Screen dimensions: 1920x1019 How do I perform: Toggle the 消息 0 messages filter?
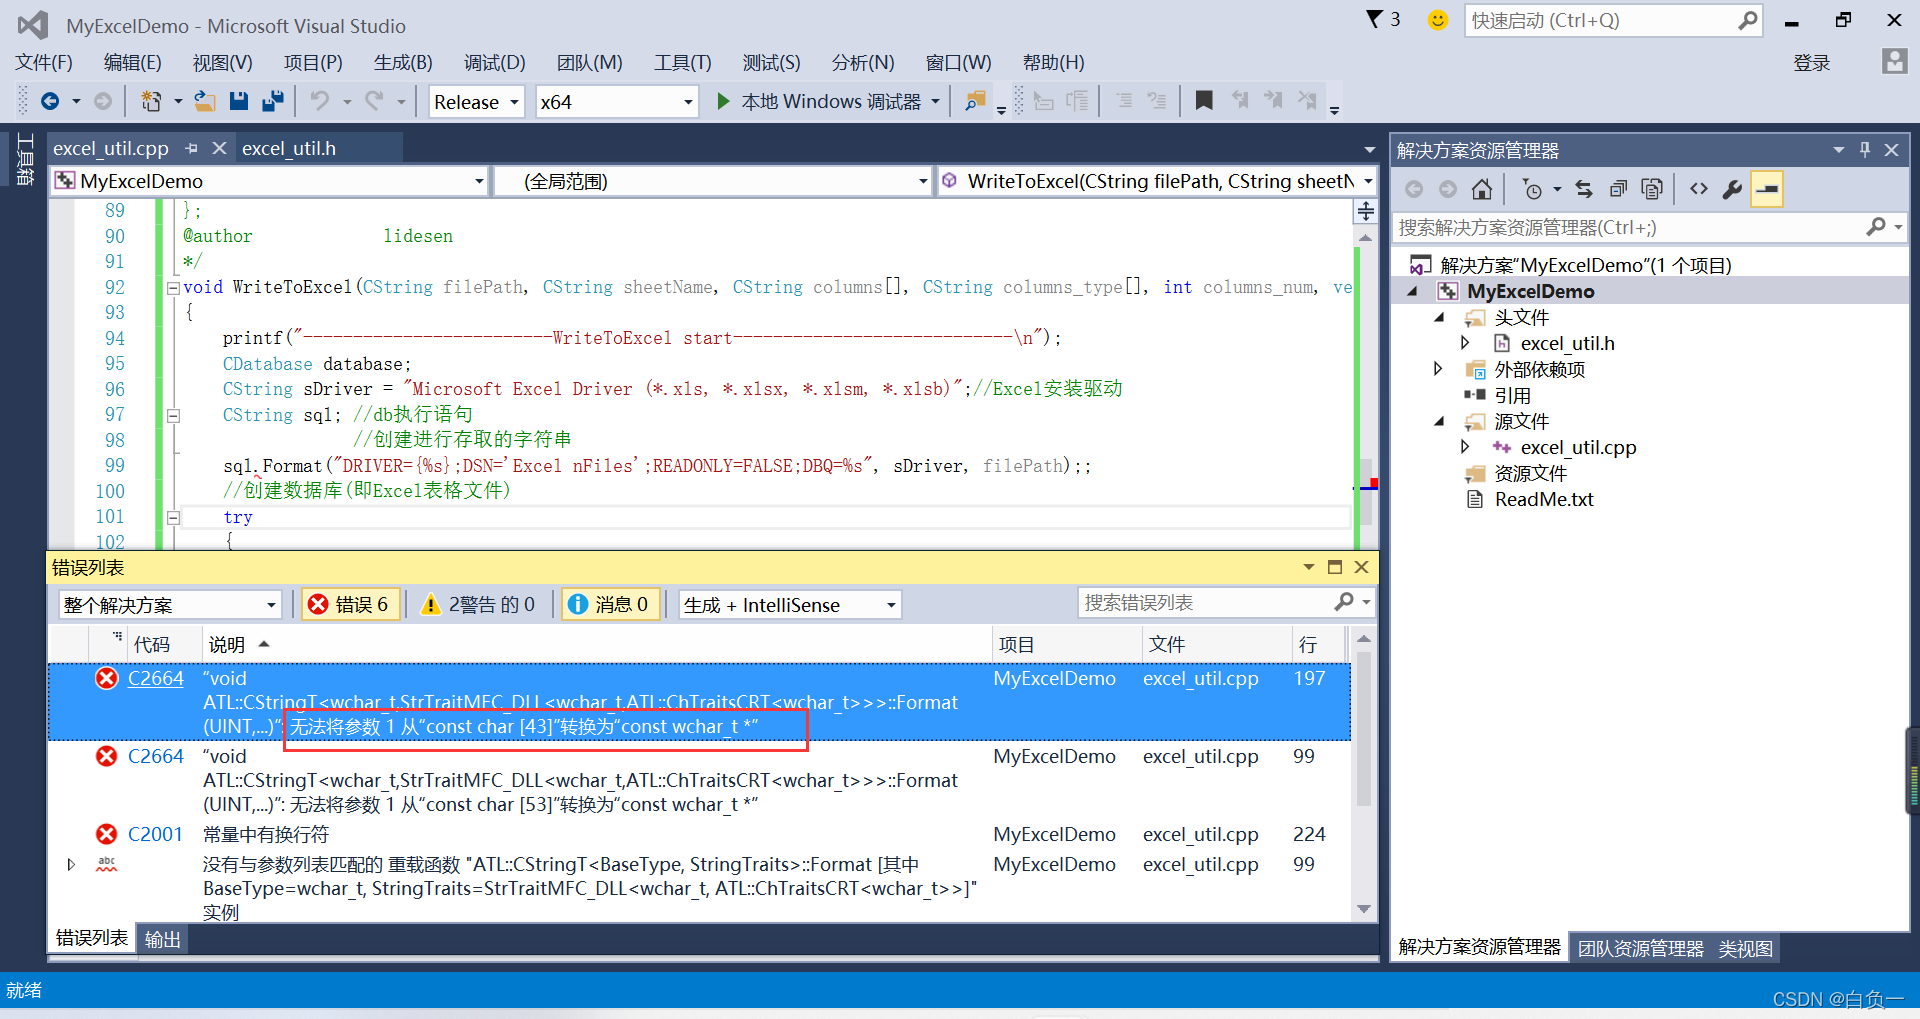click(609, 604)
